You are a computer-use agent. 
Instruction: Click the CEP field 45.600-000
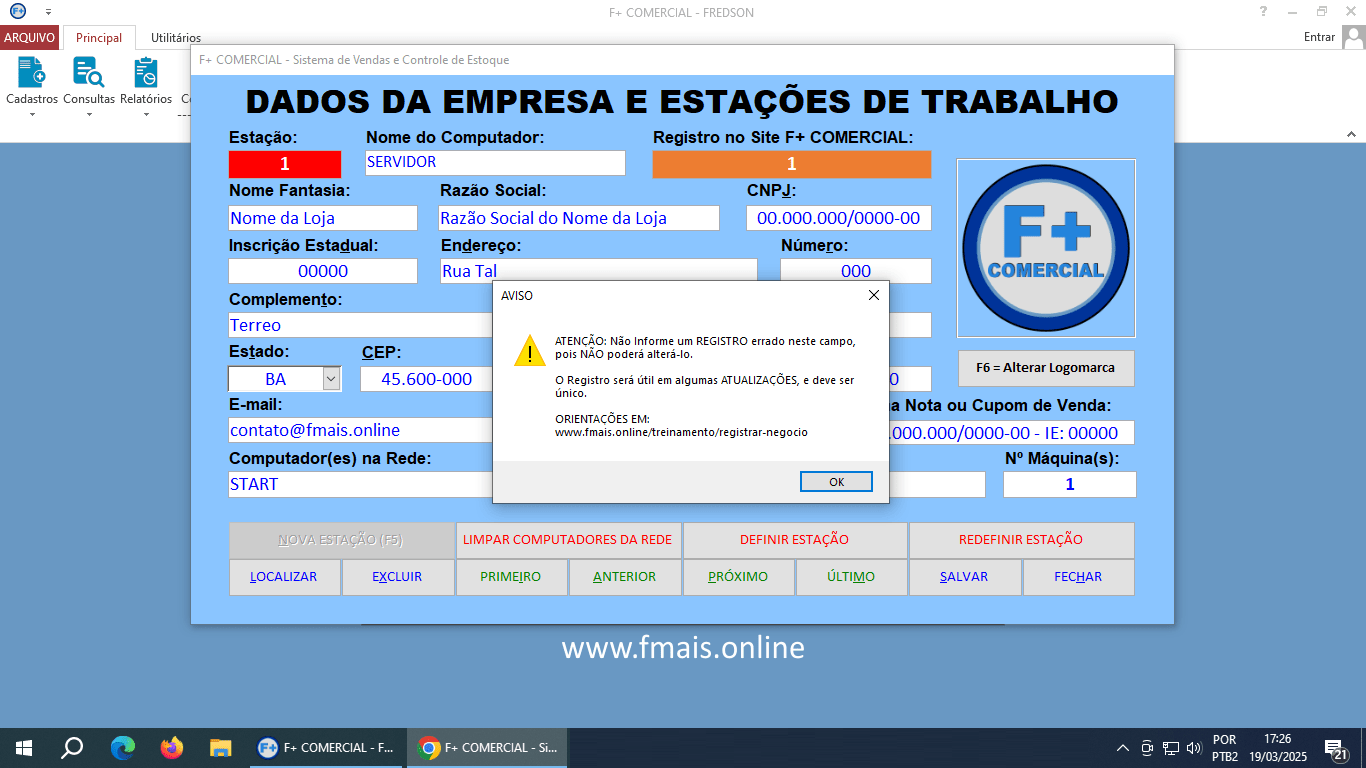pyautogui.click(x=427, y=379)
